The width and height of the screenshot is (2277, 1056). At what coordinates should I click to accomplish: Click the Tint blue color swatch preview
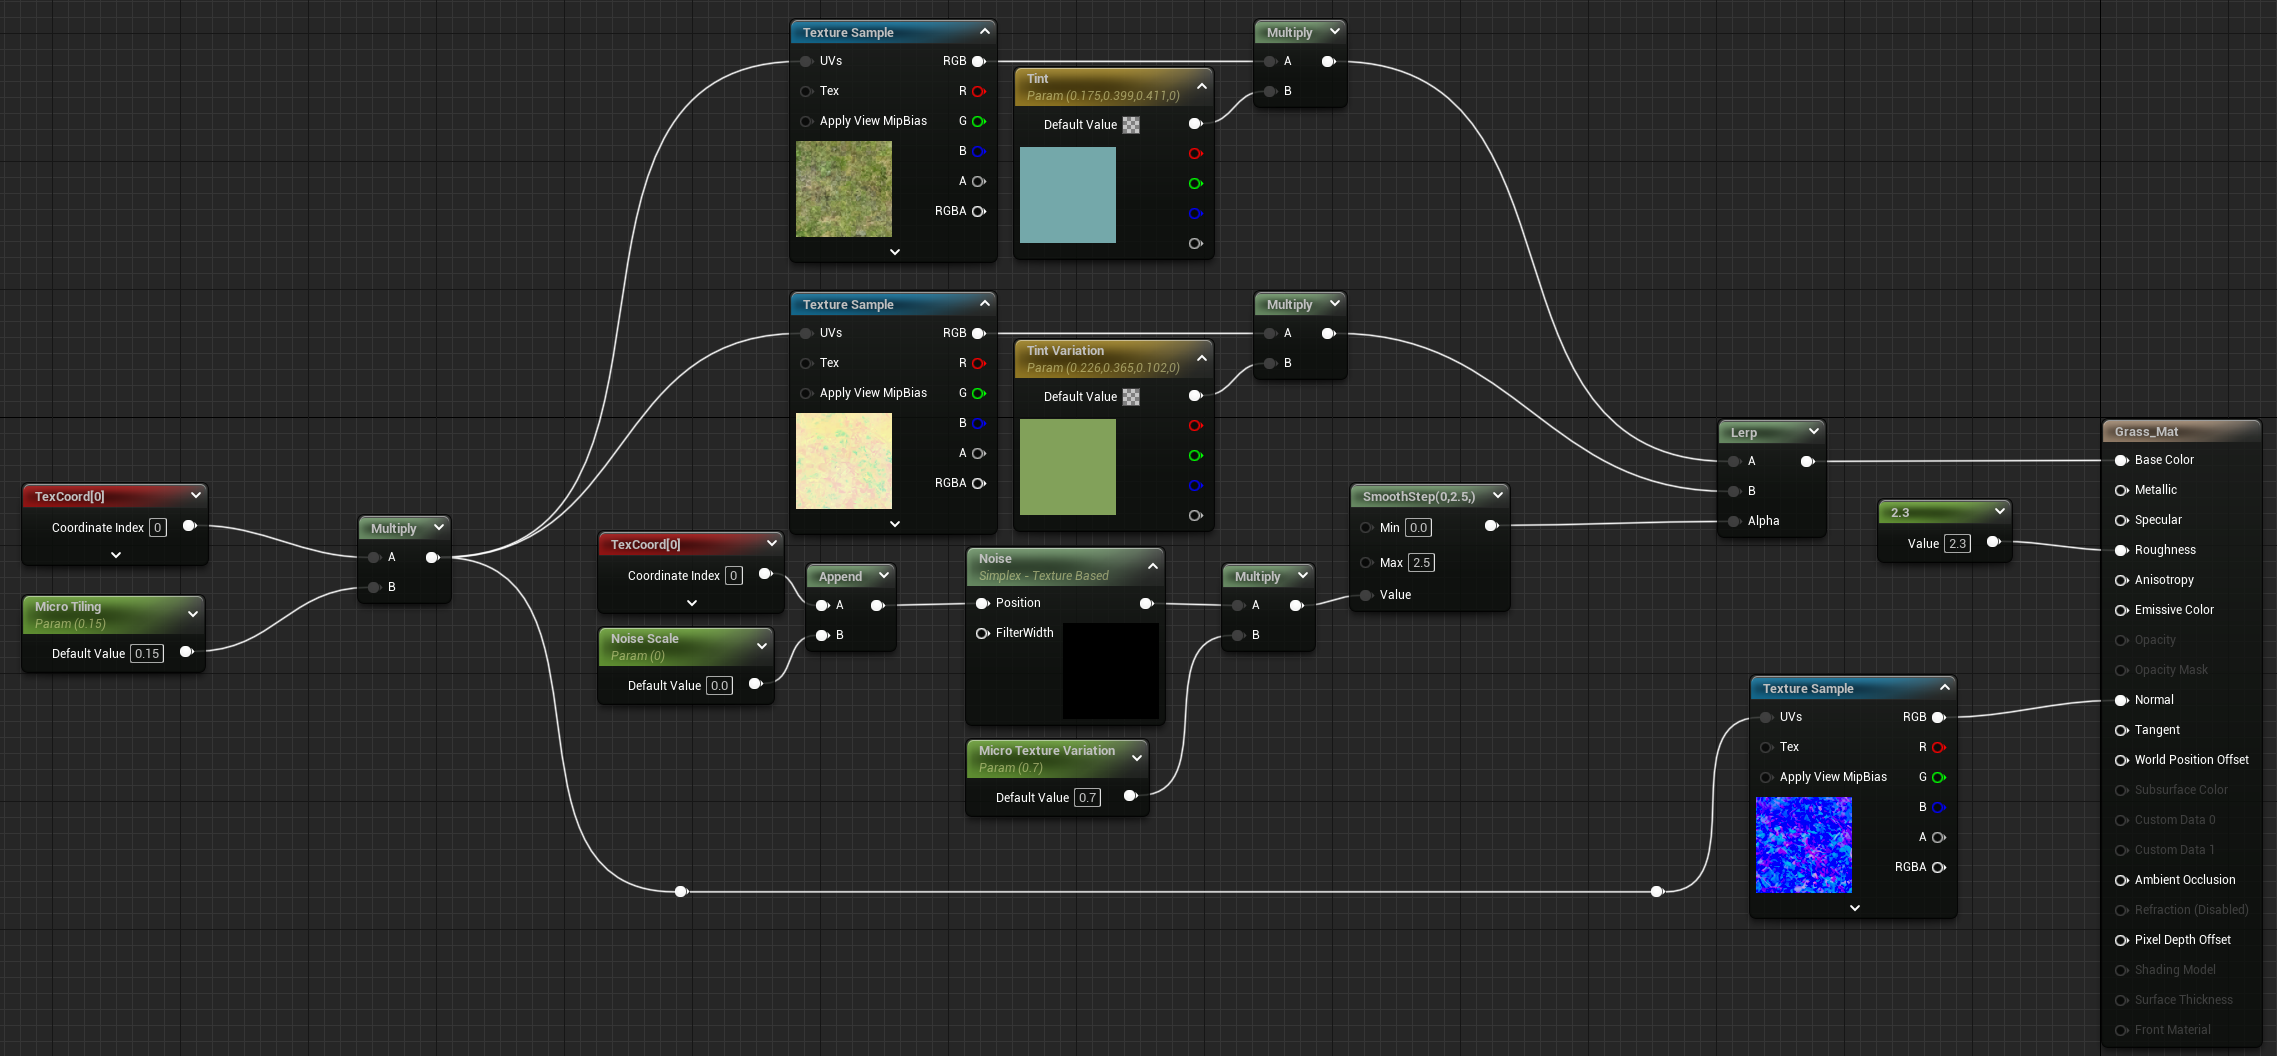[1068, 195]
